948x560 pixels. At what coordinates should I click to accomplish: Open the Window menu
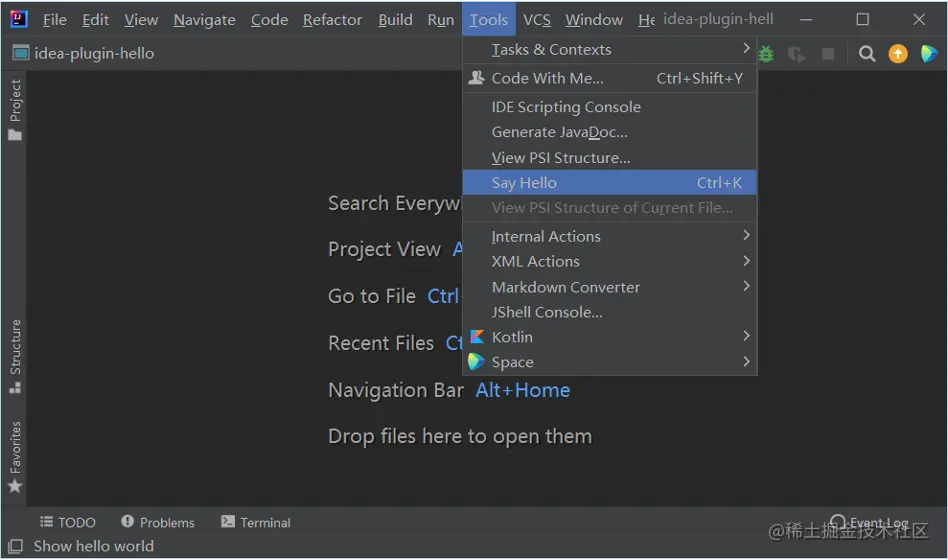tap(594, 20)
